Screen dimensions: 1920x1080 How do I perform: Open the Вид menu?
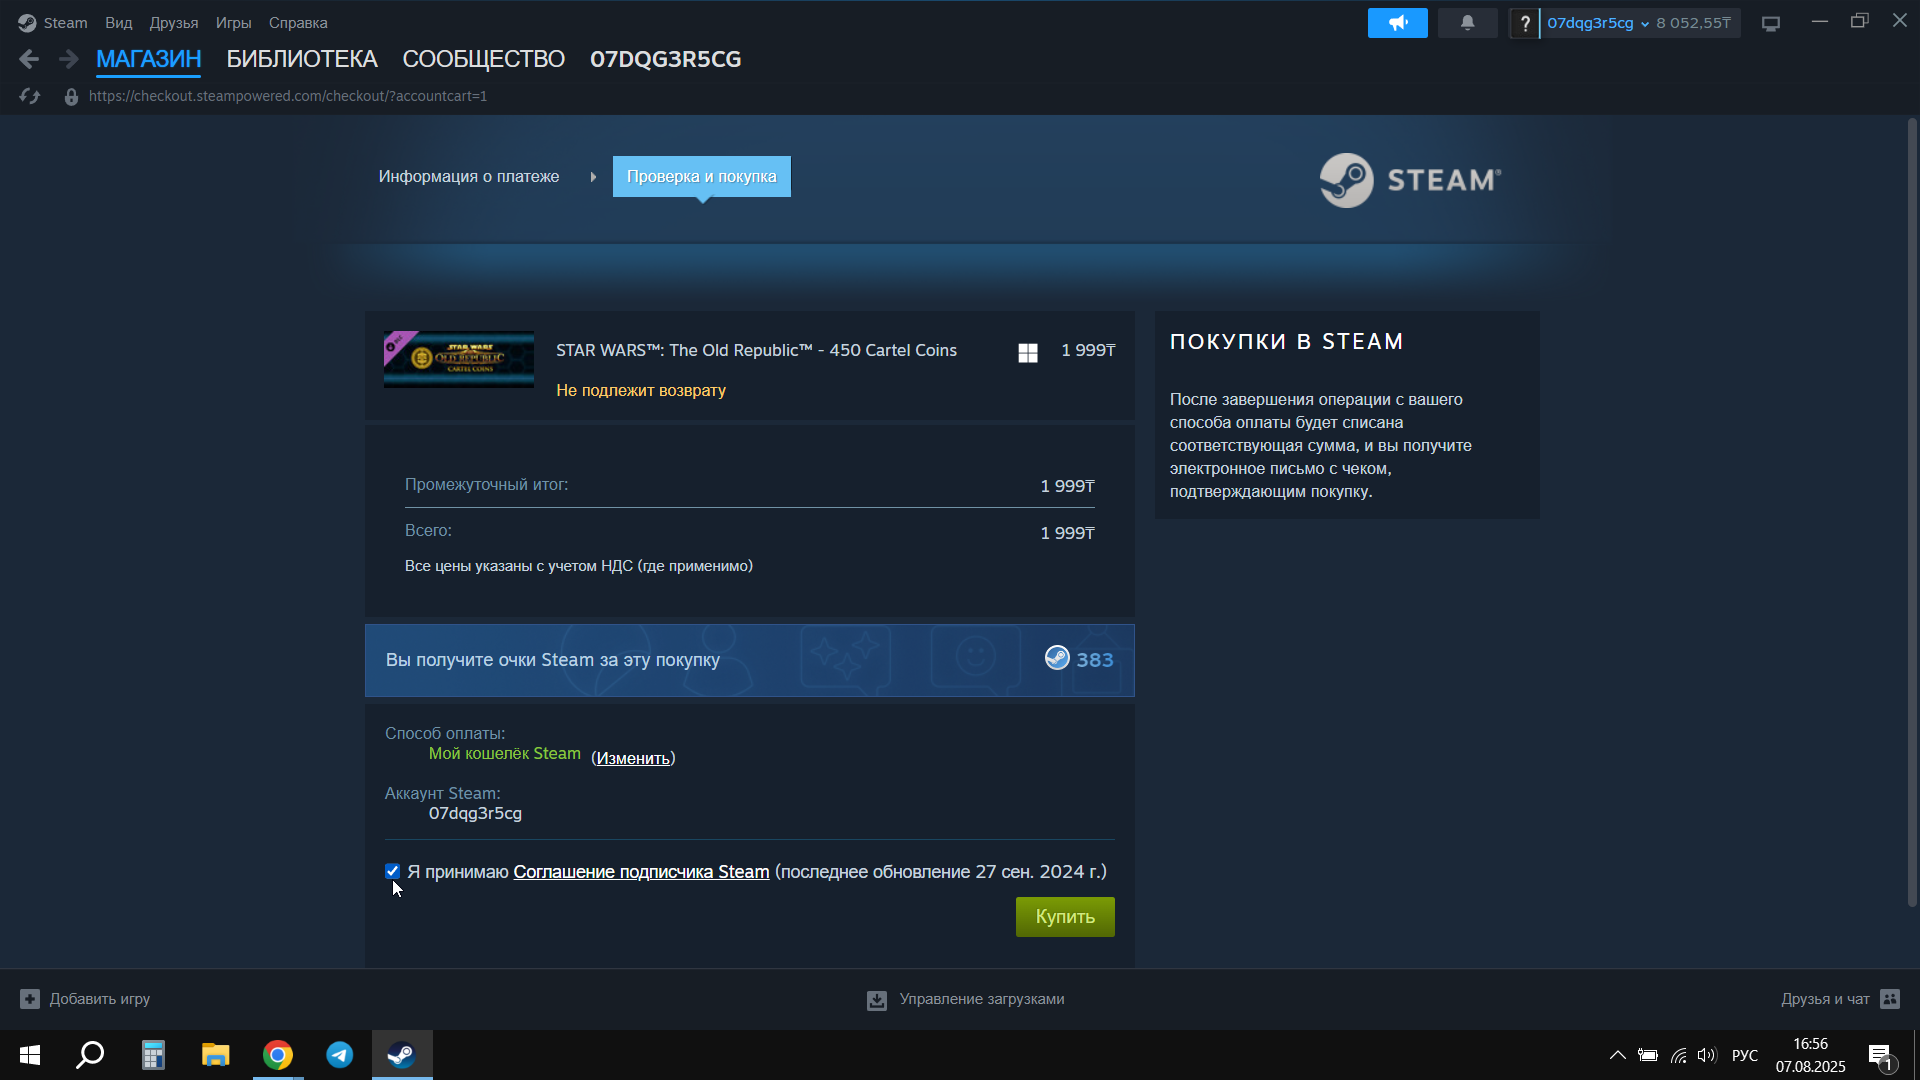(x=119, y=23)
